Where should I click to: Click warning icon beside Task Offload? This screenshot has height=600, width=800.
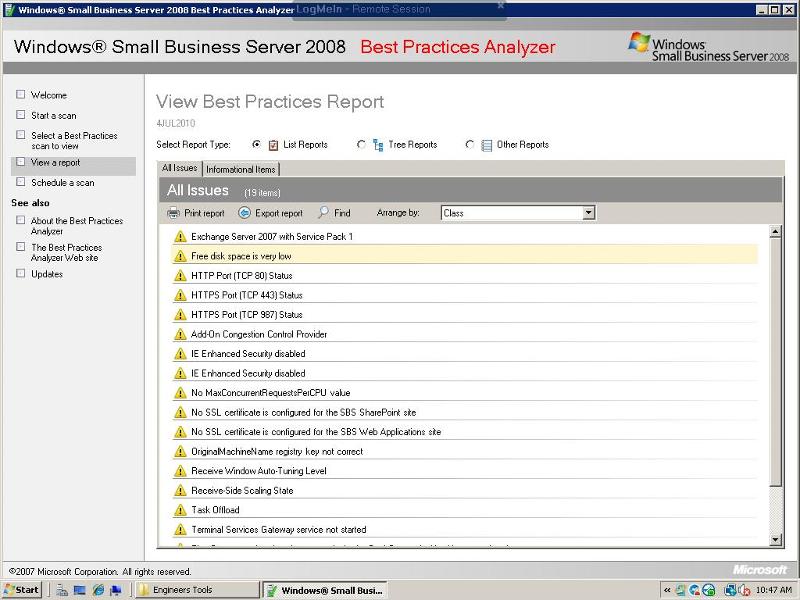180,510
